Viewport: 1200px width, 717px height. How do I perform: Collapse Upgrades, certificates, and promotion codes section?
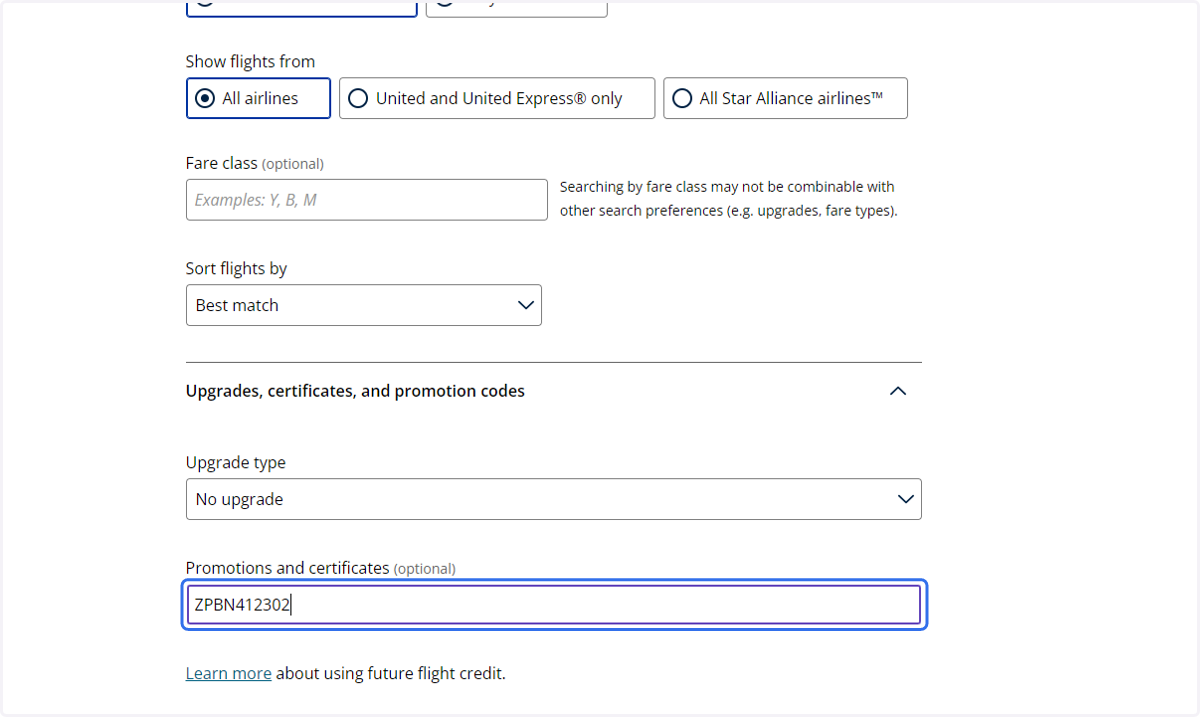click(898, 391)
